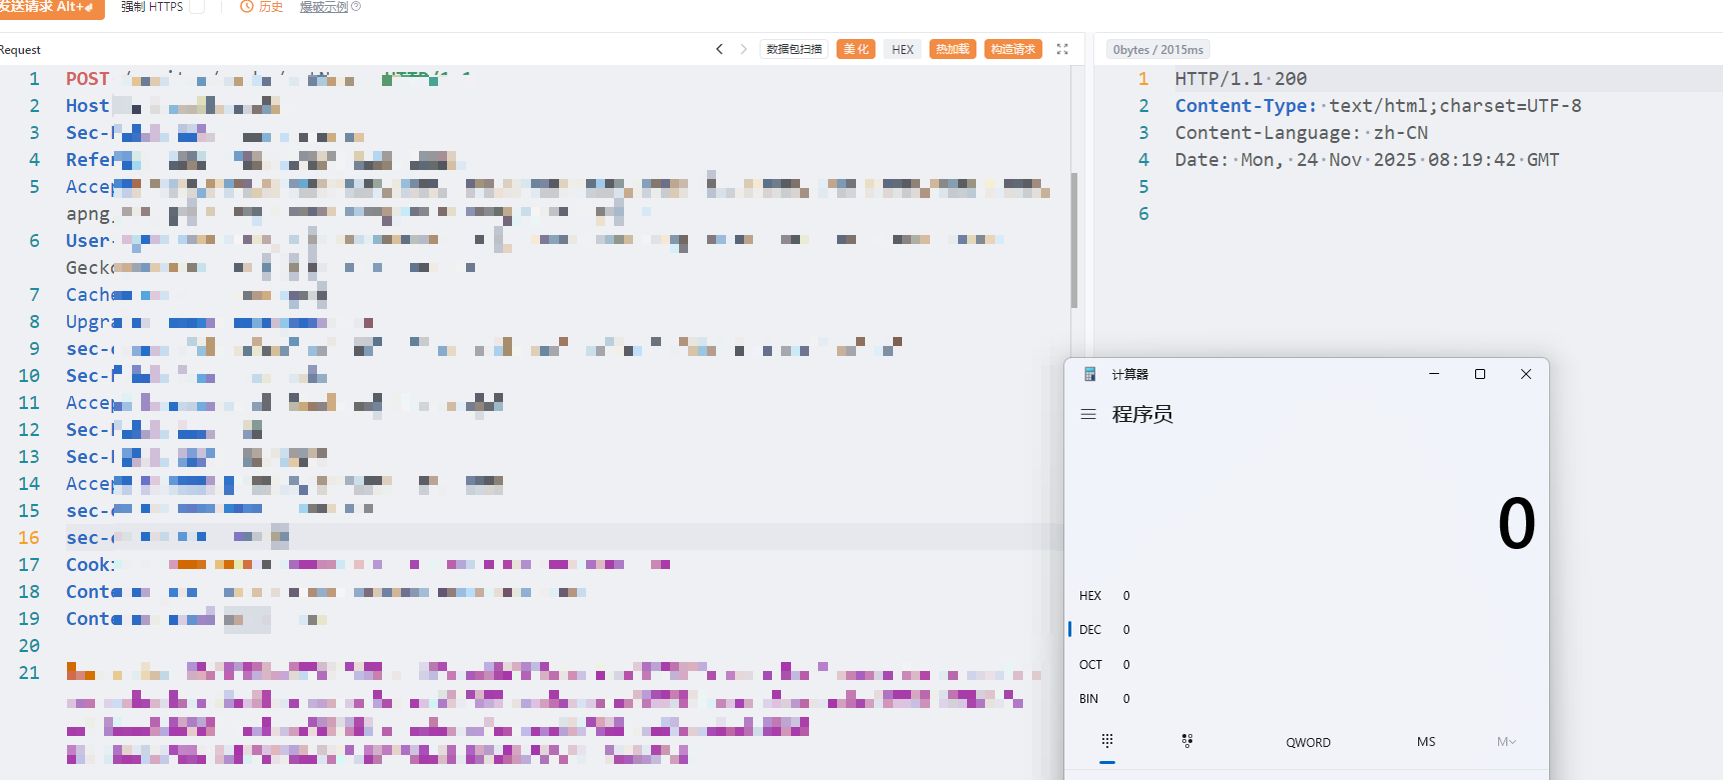Open the 爆破示例 link
Viewport: 1723px width, 780px height.
[323, 7]
